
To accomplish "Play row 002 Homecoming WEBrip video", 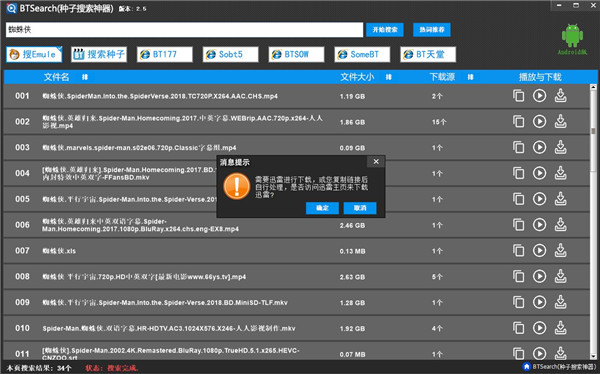I will click(540, 121).
